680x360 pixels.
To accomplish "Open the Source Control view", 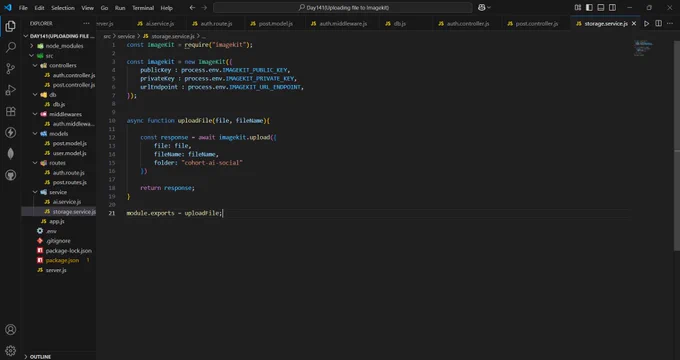I will (x=10, y=69).
